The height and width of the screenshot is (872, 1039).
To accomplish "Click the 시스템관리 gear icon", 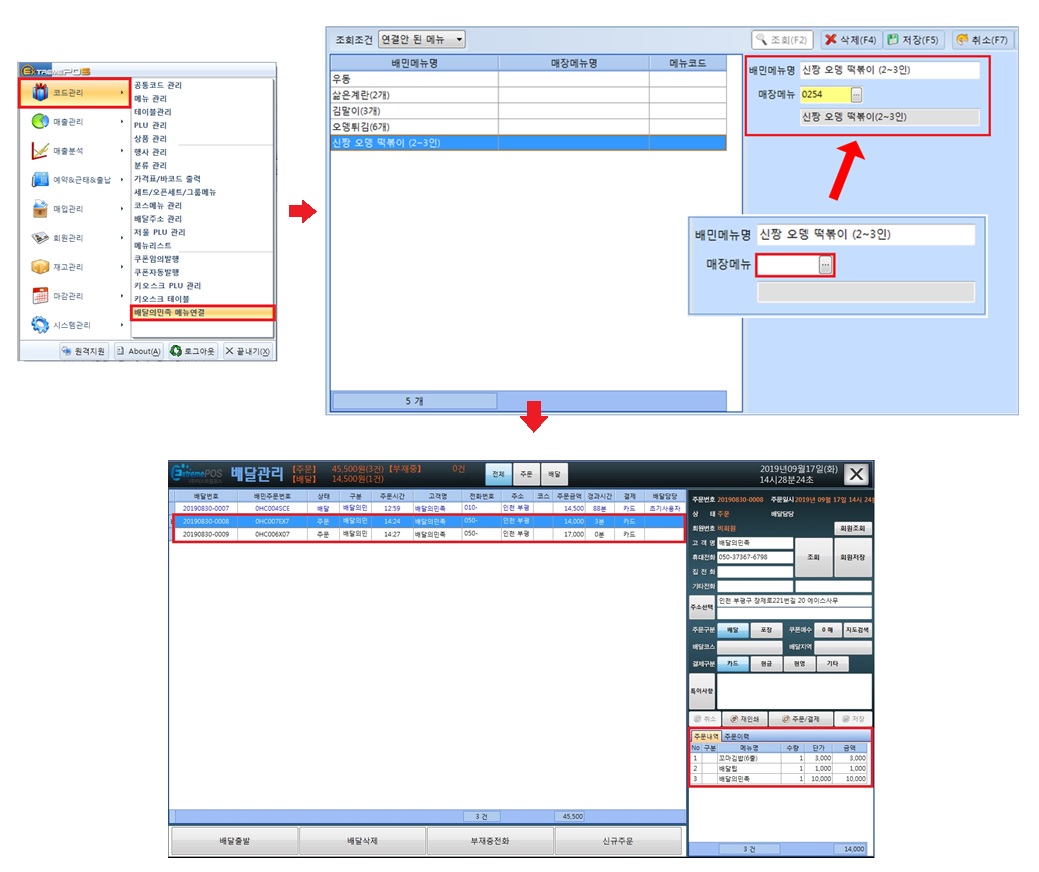I will [40, 325].
